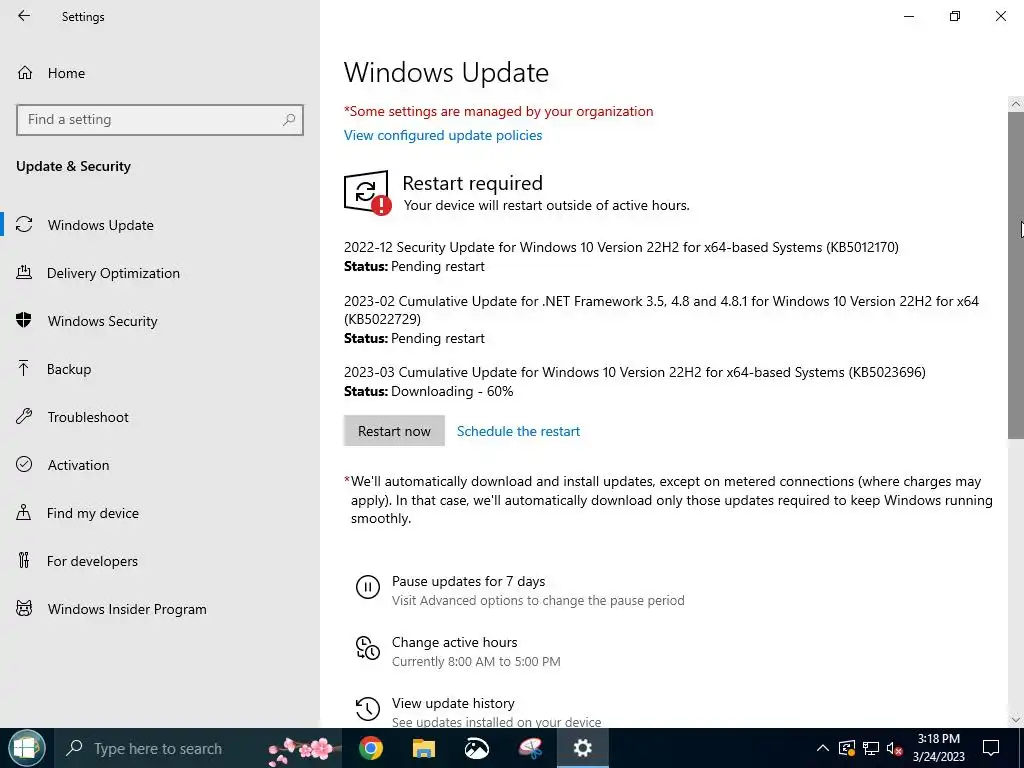Click the Windows Update sync icon in sidebar

pos(24,225)
